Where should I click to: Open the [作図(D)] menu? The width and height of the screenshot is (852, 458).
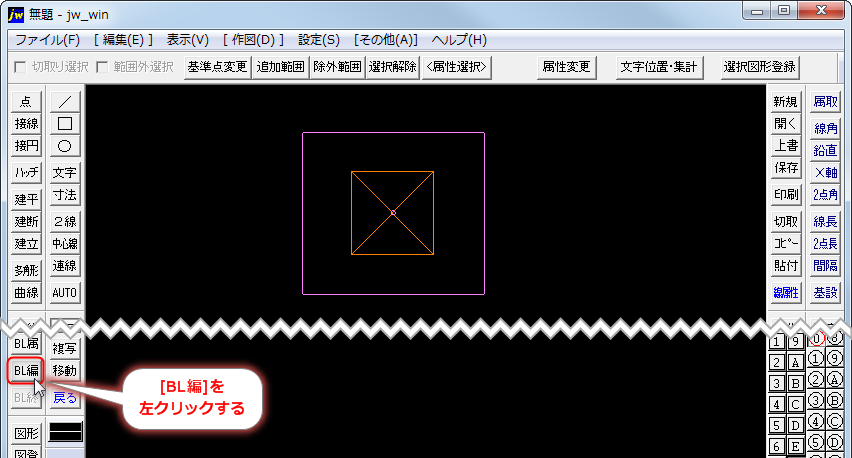[x=253, y=40]
